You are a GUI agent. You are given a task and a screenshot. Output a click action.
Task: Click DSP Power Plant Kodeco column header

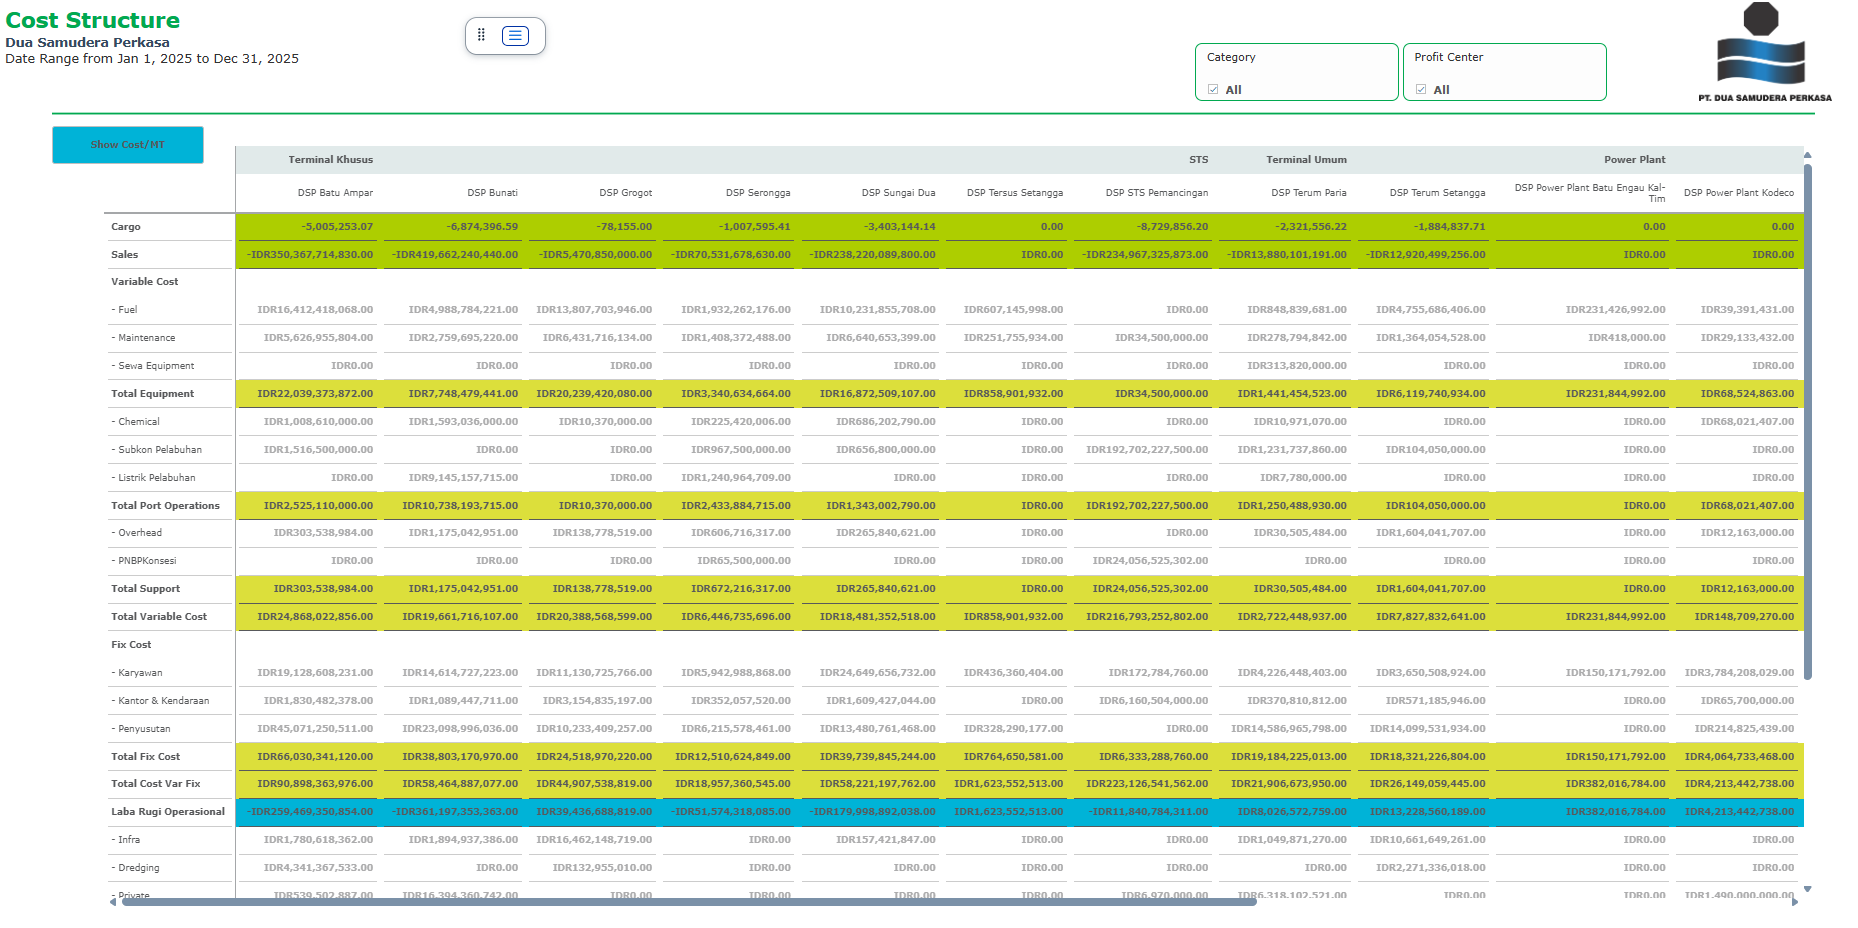coord(1738,193)
